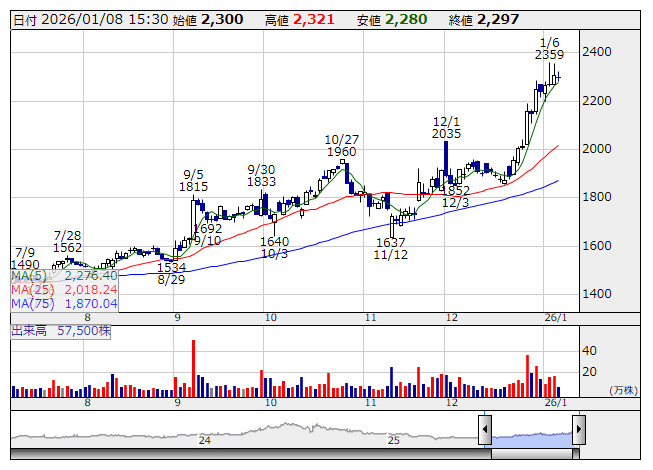This screenshot has width=653, height=470.
Task: Click the tallest red volume bar in September
Action: pyautogui.click(x=193, y=368)
